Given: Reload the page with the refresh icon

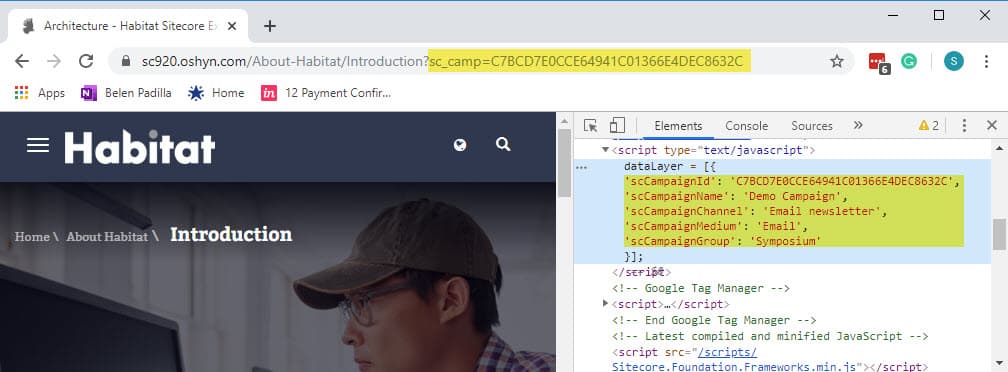Looking at the screenshot, I should [86, 61].
